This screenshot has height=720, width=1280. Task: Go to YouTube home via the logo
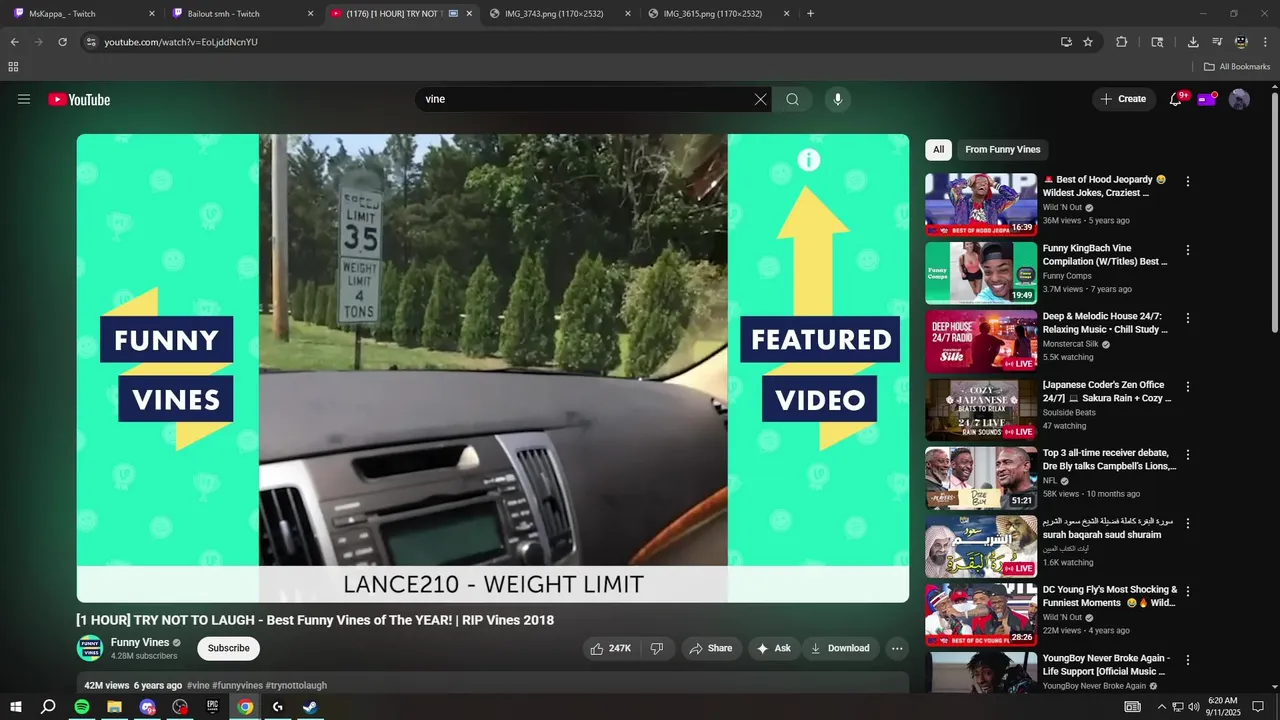point(79,99)
